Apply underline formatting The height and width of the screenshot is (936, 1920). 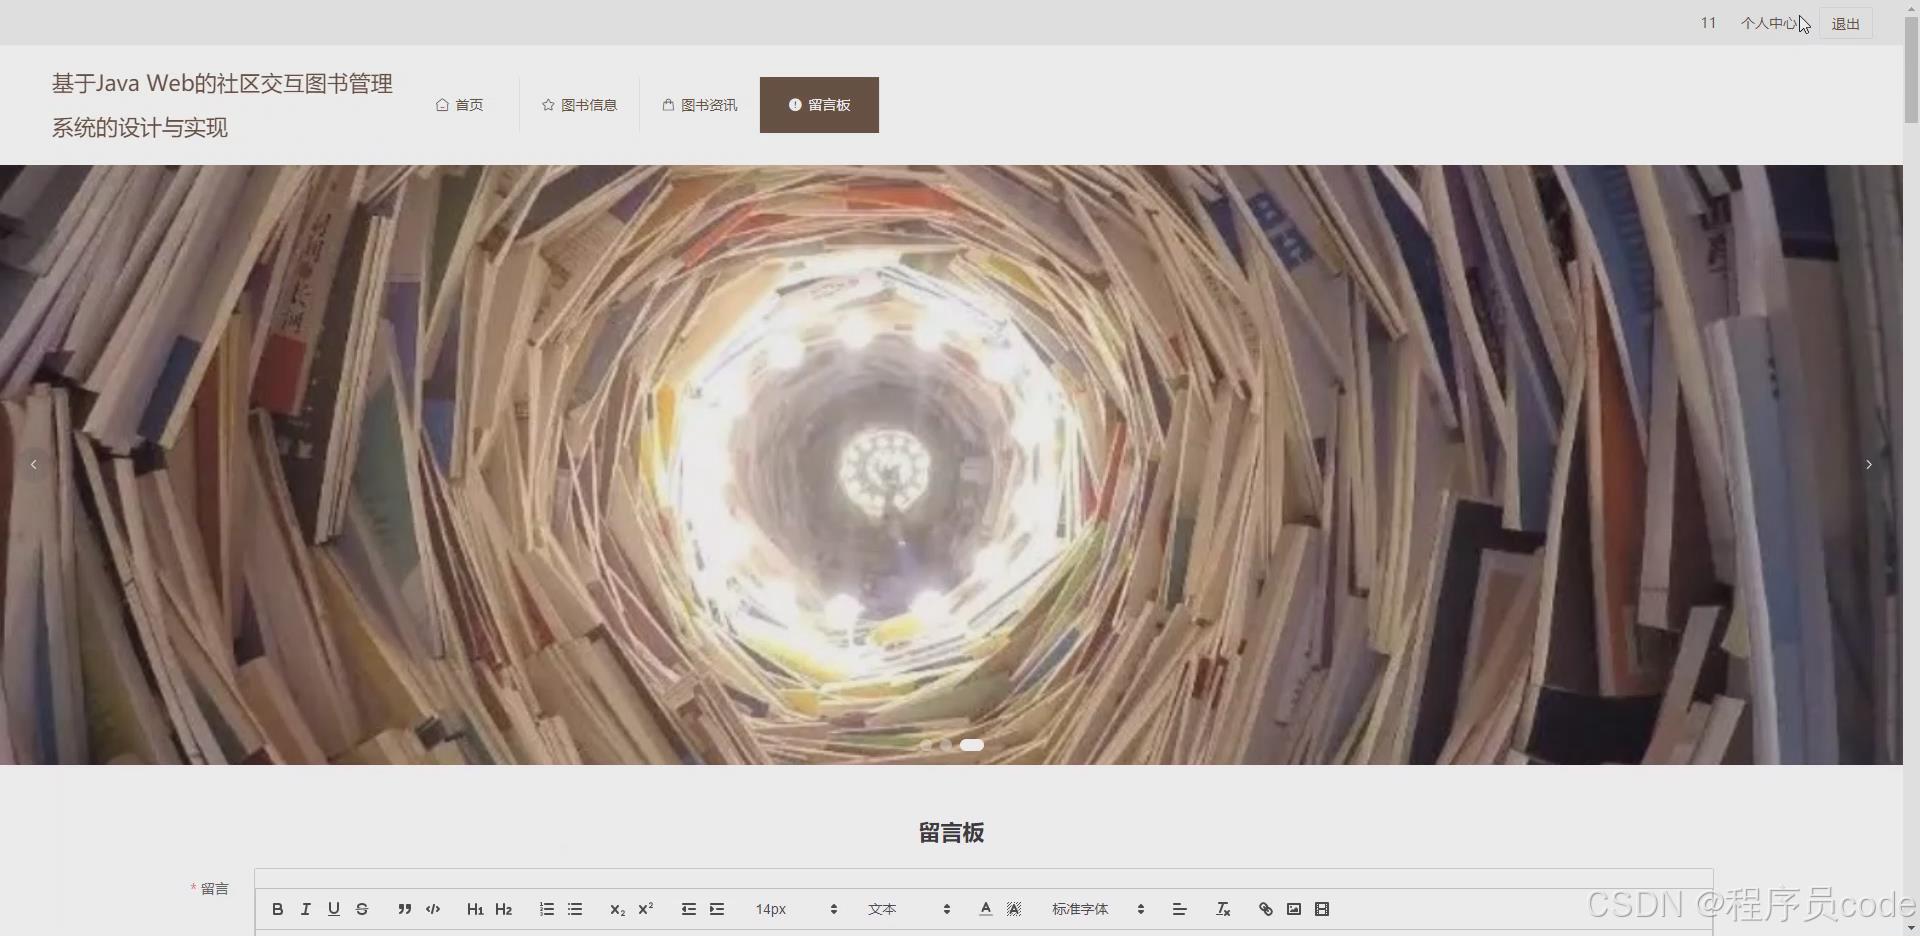coord(333,908)
